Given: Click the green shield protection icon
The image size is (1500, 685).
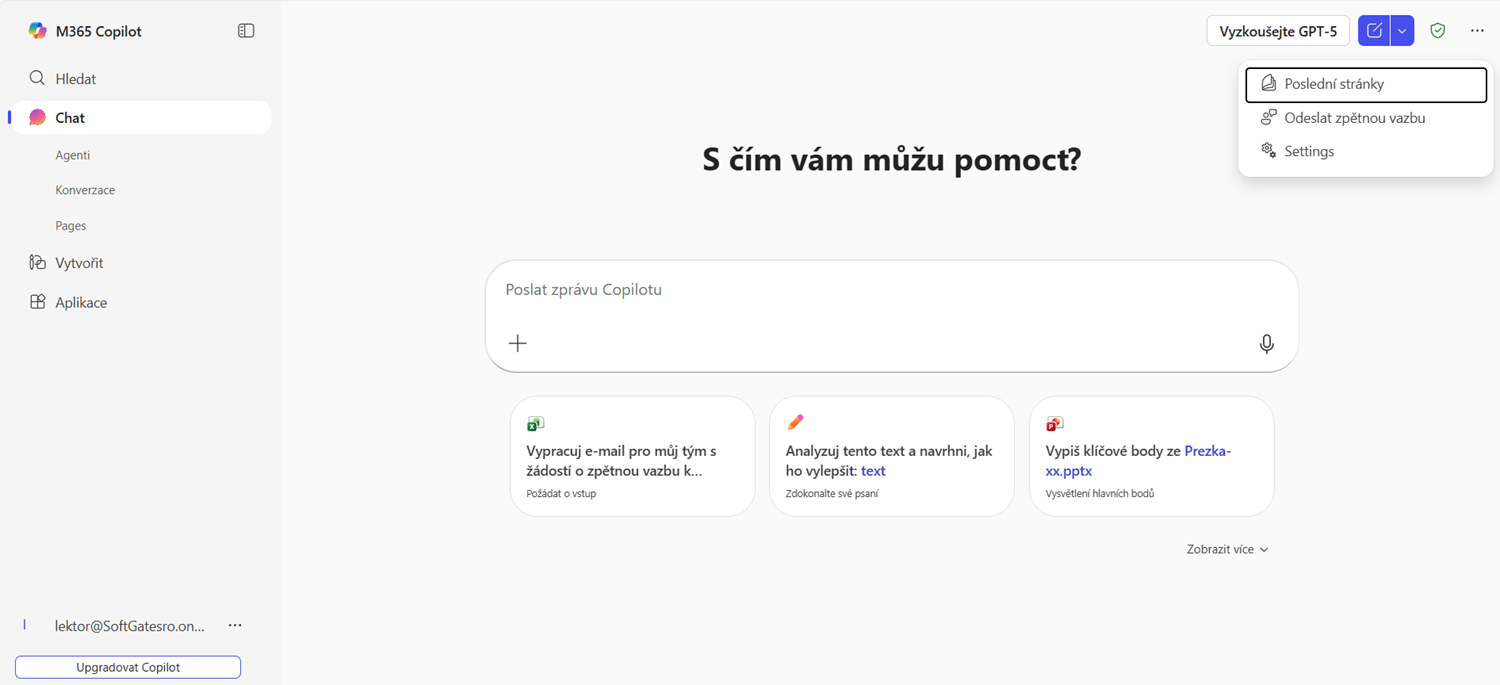Looking at the screenshot, I should (1438, 31).
